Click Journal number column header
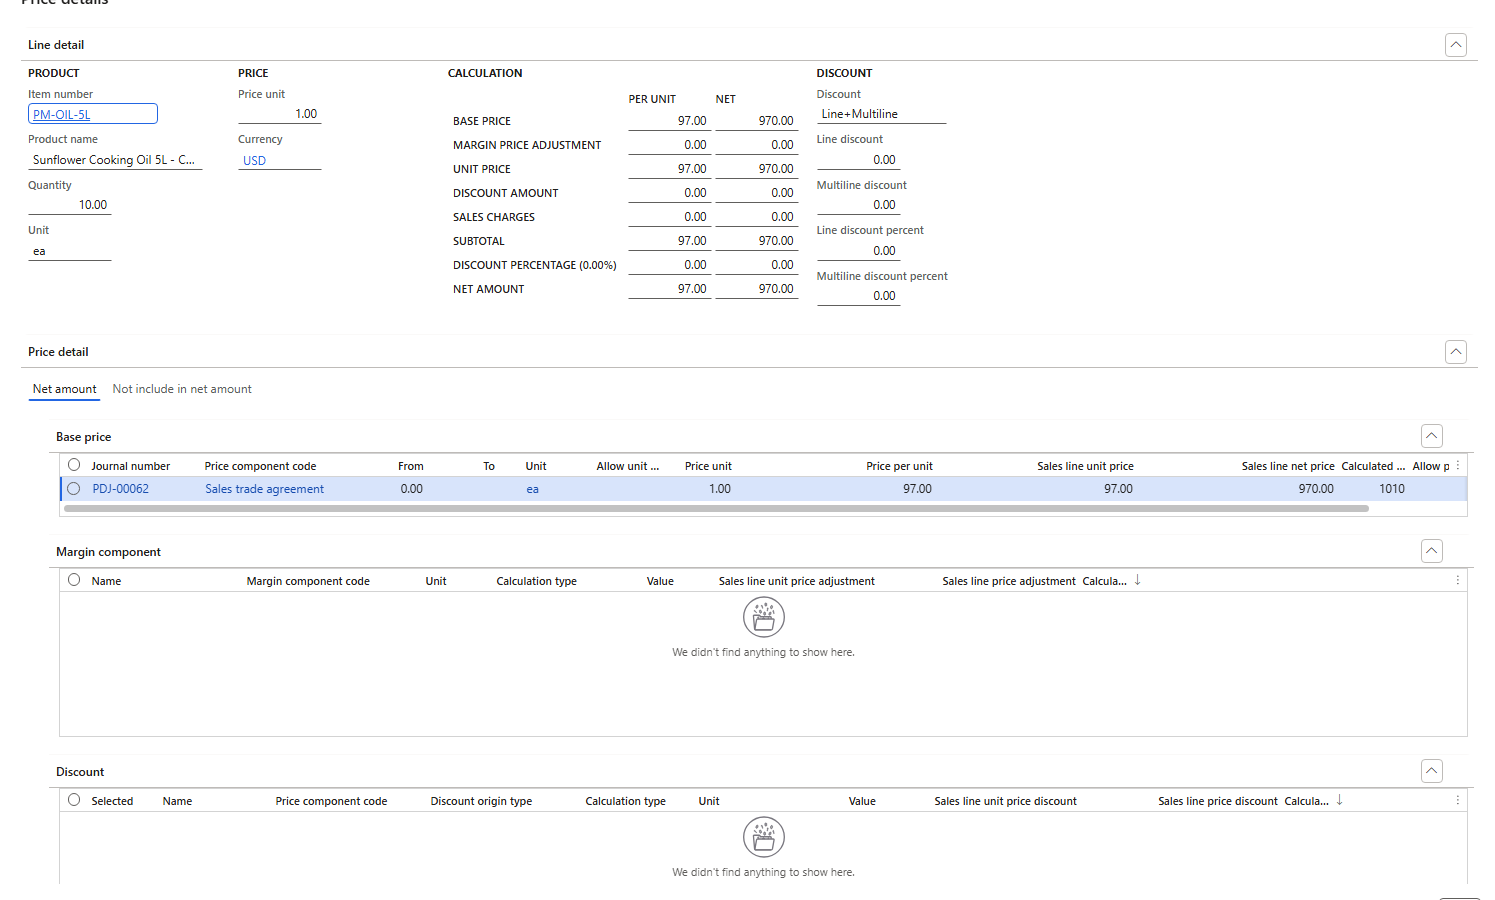Image resolution: width=1495 pixels, height=900 pixels. (x=130, y=466)
